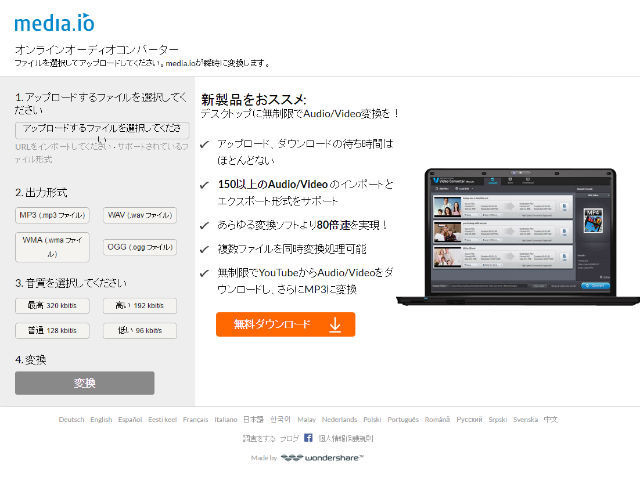Switch language to Español

click(130, 420)
